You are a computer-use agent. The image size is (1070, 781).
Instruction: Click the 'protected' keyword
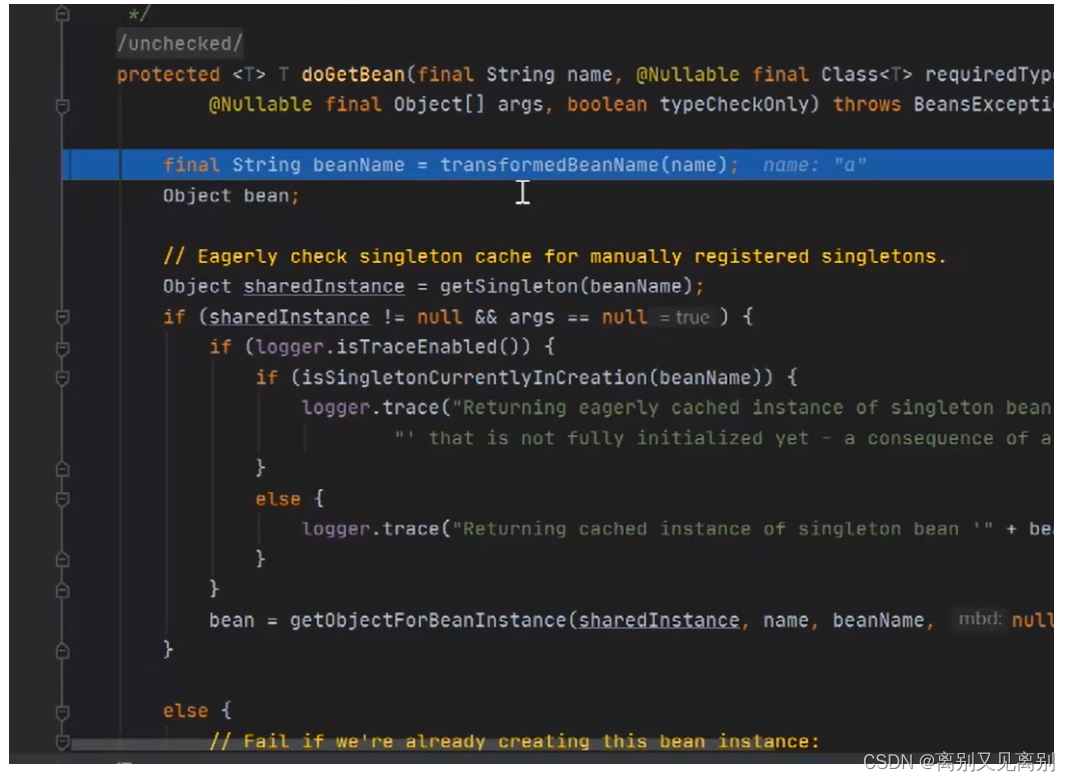pos(168,74)
